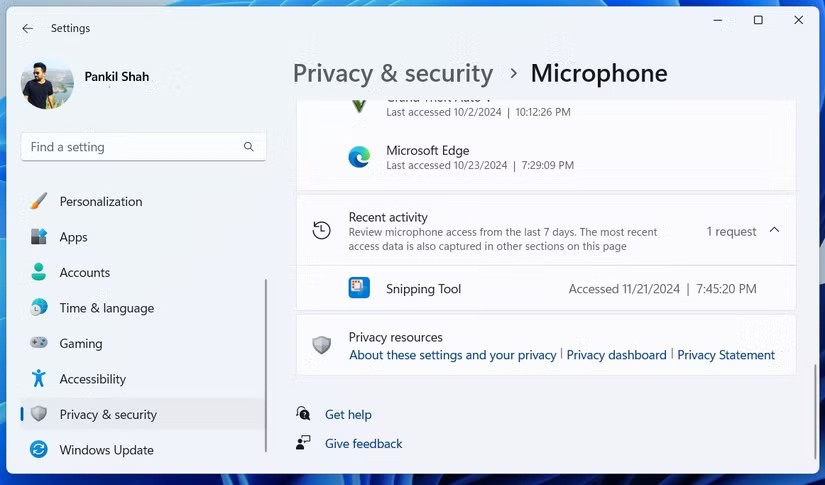825x485 pixels.
Task: Open the Privacy Statement link
Action: (726, 355)
